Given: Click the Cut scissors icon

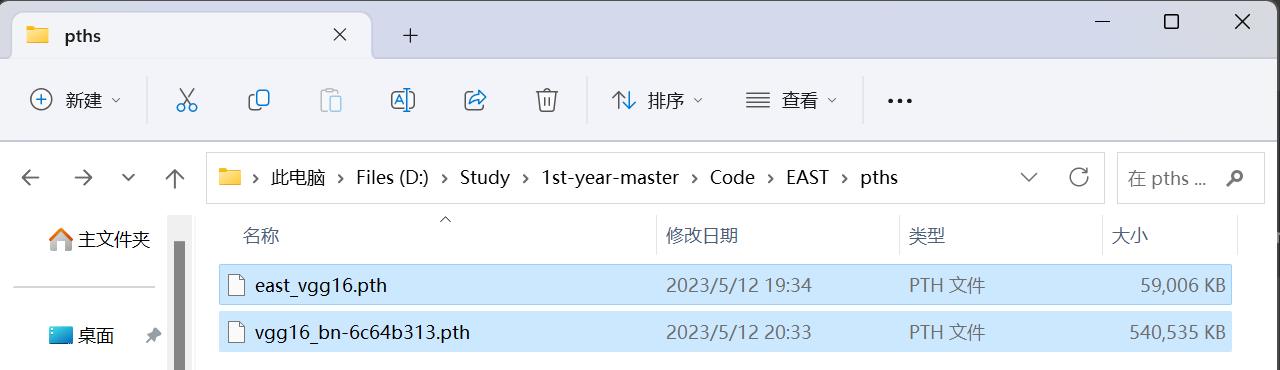Looking at the screenshot, I should pos(187,100).
